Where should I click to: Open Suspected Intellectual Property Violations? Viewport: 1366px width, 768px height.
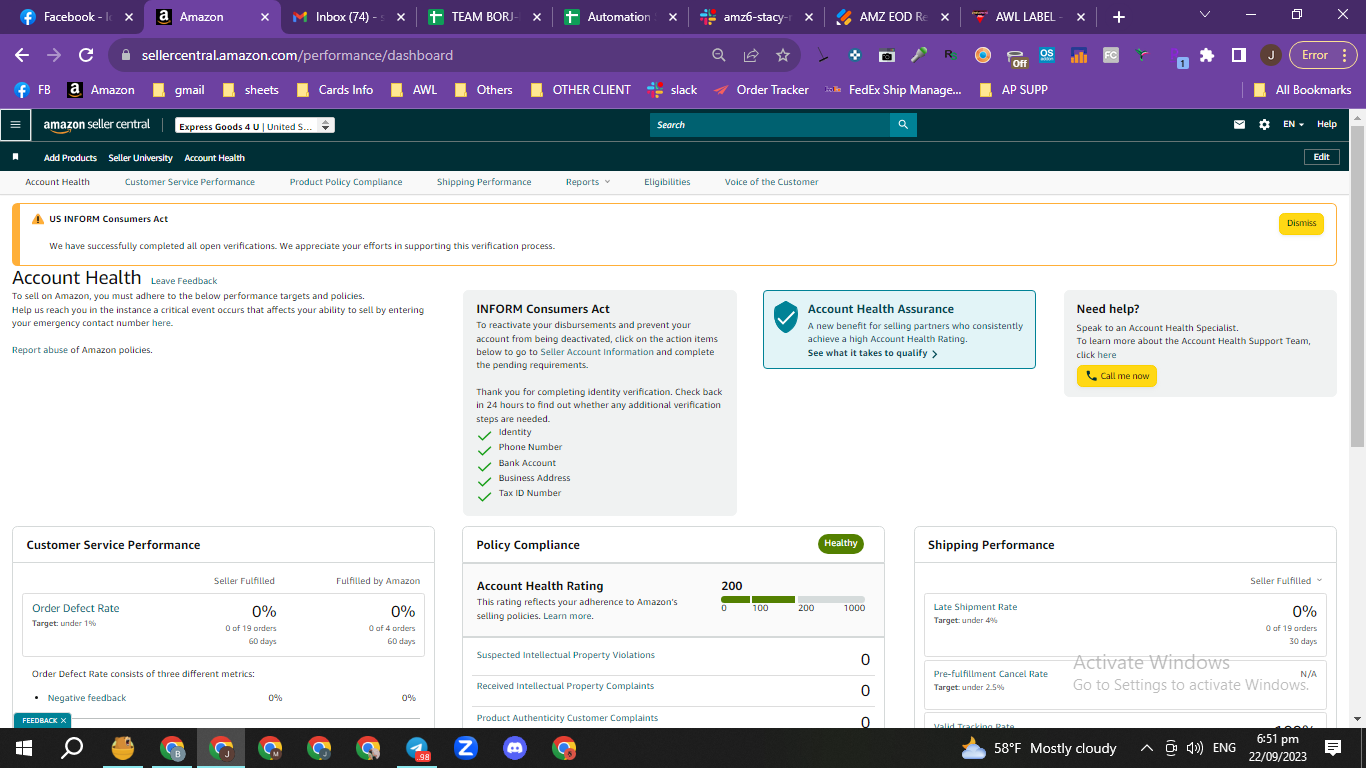pyautogui.click(x=566, y=655)
